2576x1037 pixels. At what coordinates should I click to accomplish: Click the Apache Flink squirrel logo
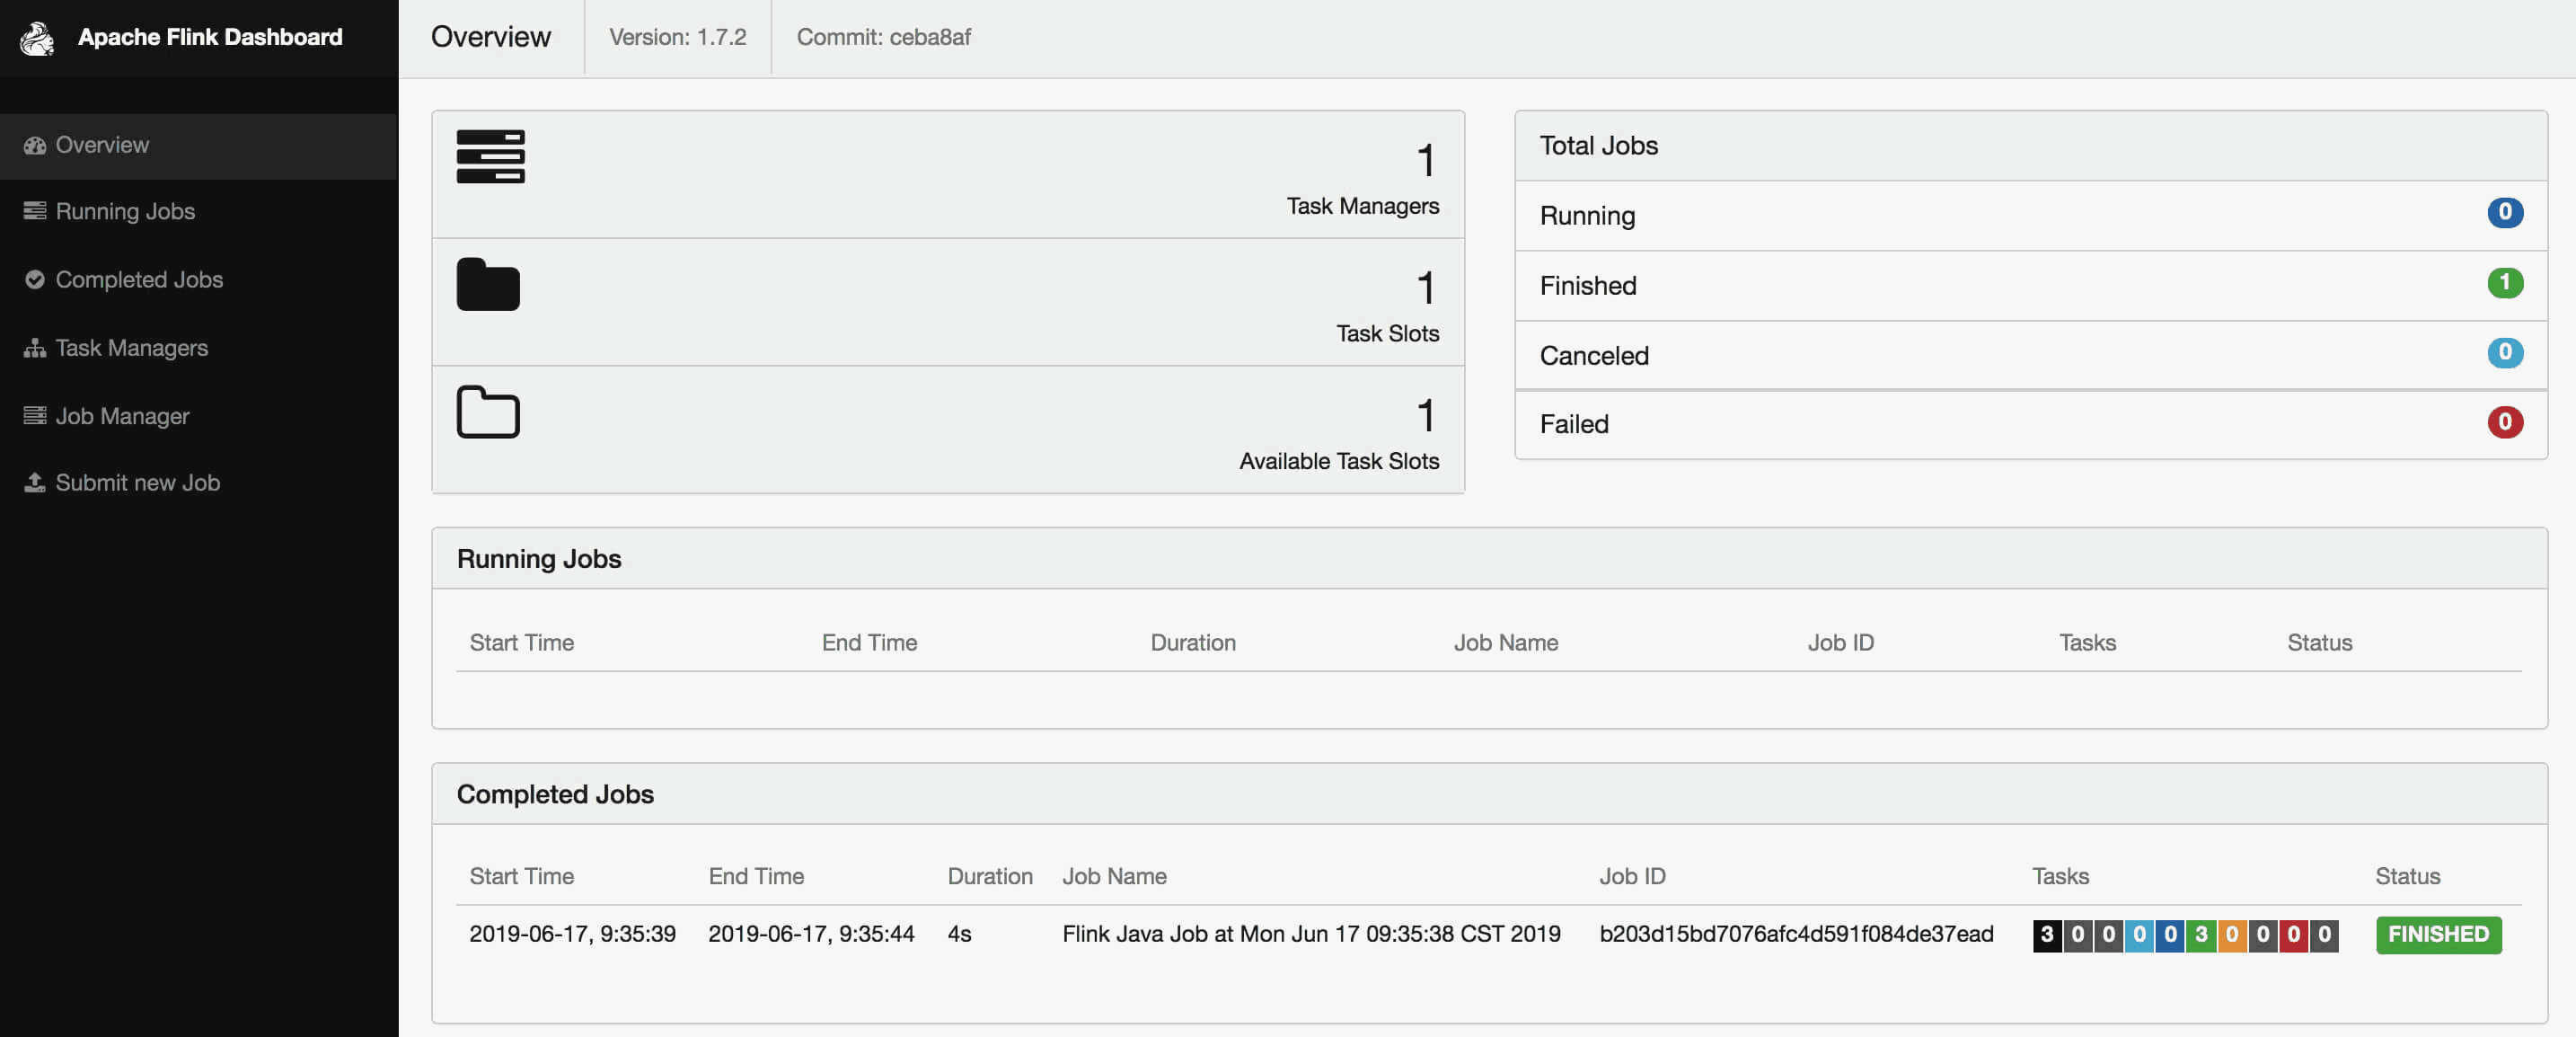click(x=37, y=38)
